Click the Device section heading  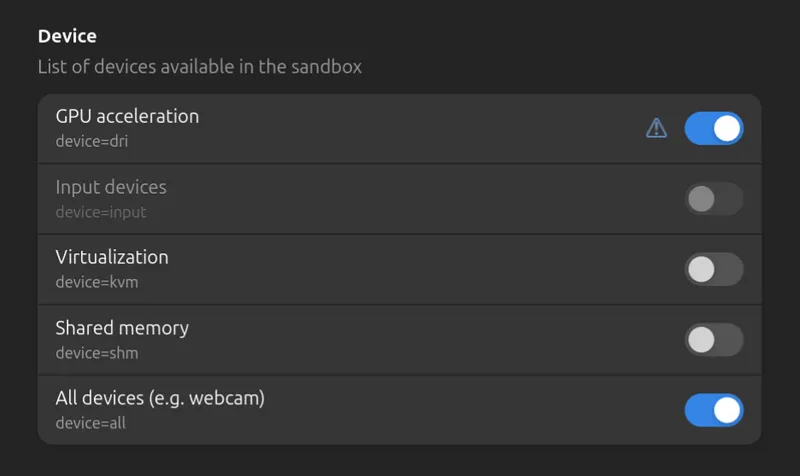(x=67, y=36)
